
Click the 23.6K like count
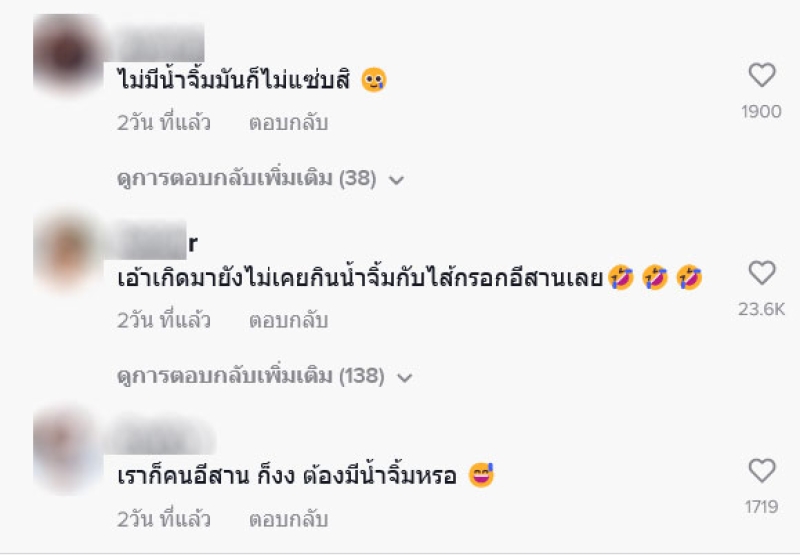pos(762,309)
